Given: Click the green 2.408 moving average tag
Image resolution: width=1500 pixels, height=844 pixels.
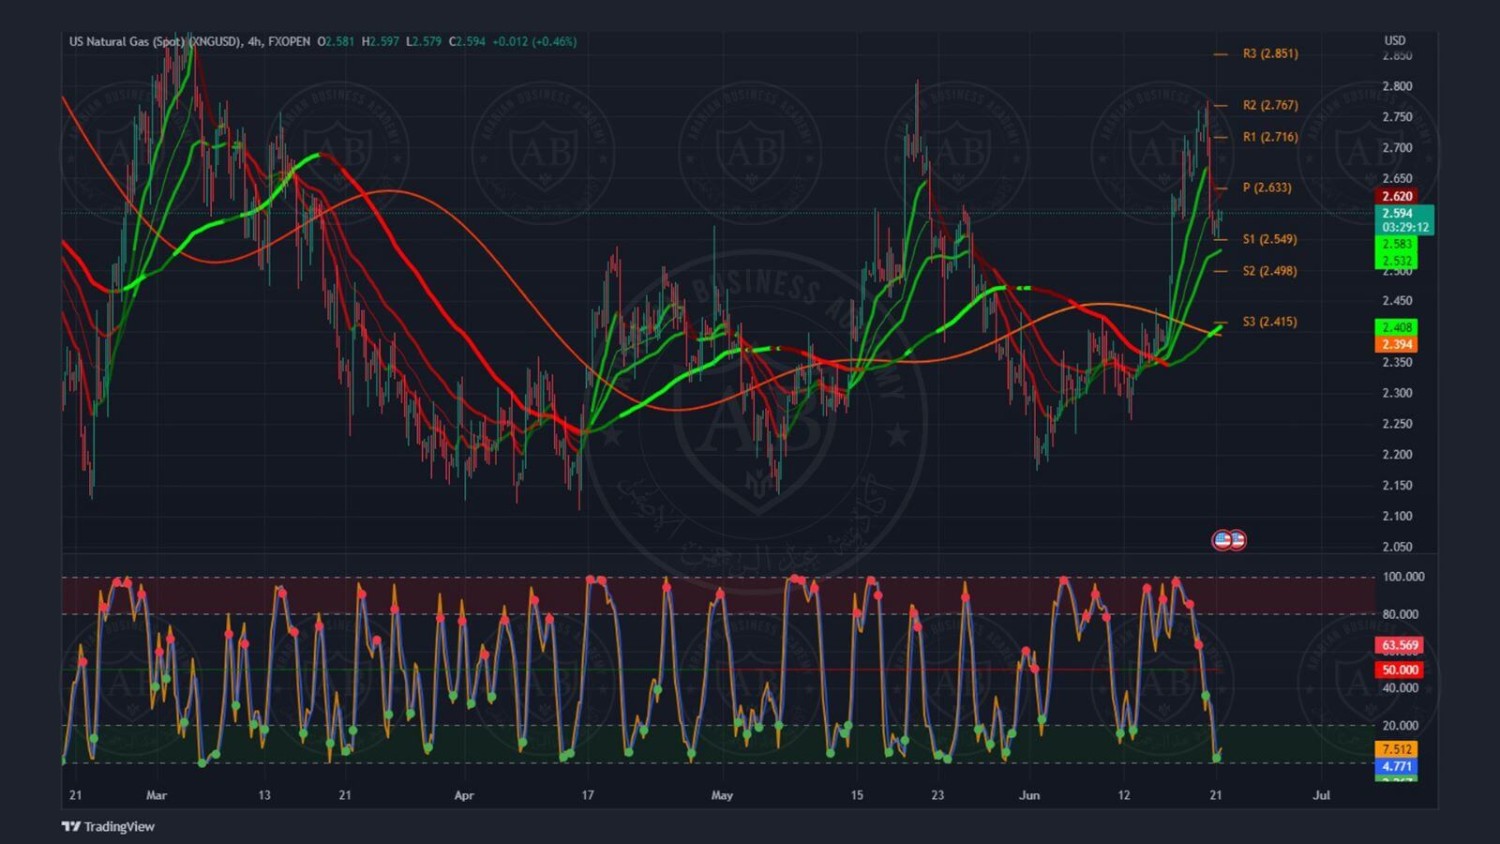Looking at the screenshot, I should (1396, 327).
